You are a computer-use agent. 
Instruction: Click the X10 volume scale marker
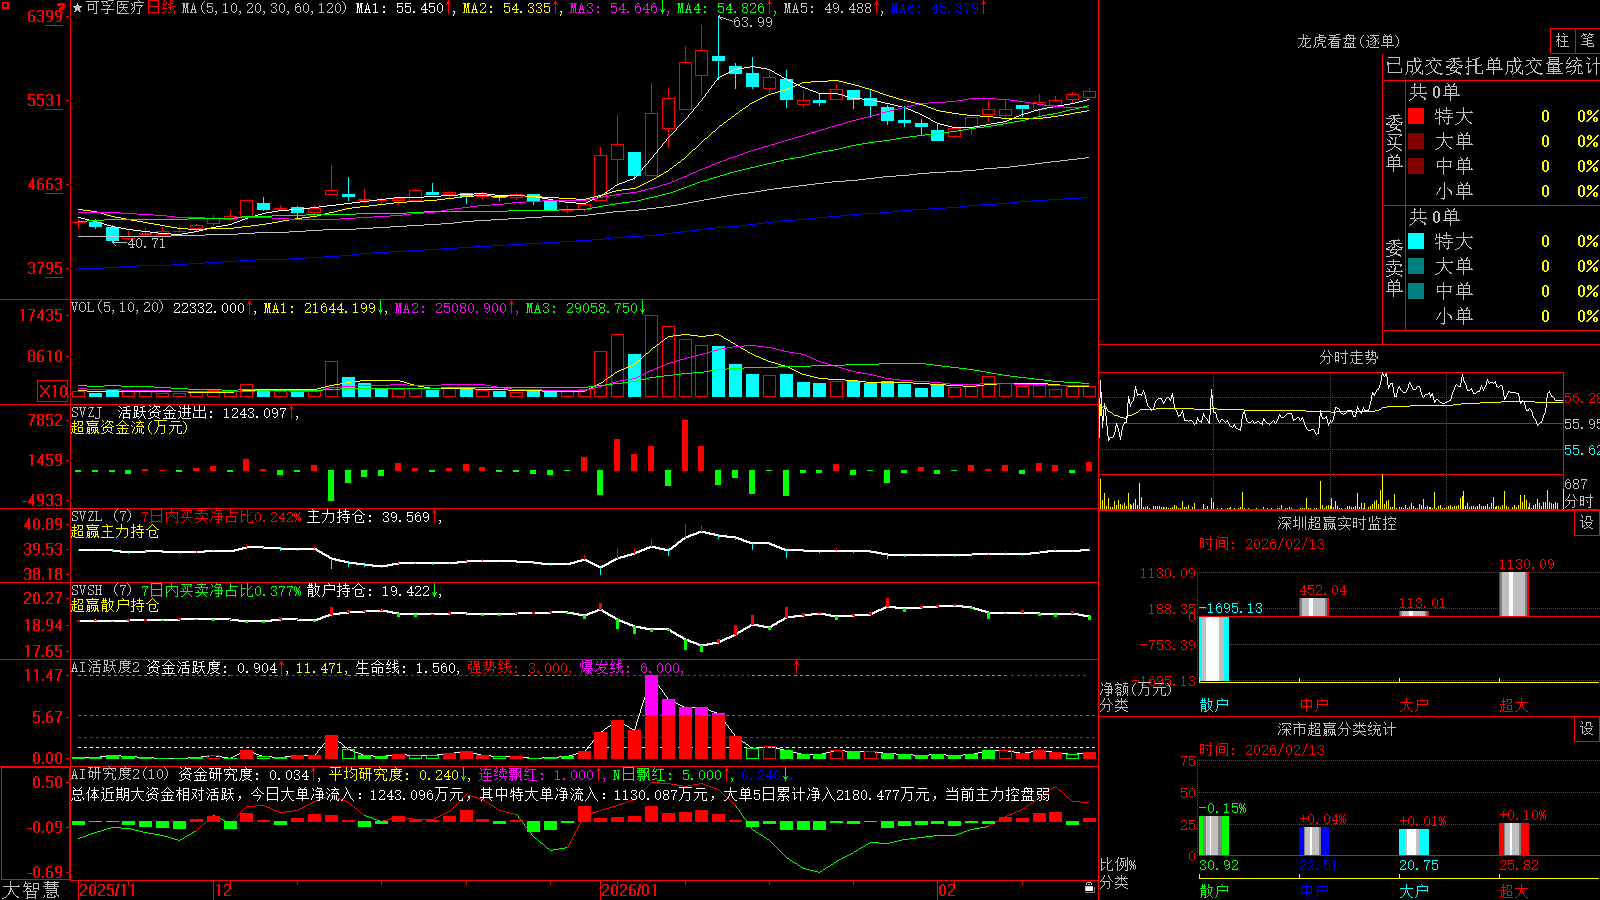click(x=53, y=391)
